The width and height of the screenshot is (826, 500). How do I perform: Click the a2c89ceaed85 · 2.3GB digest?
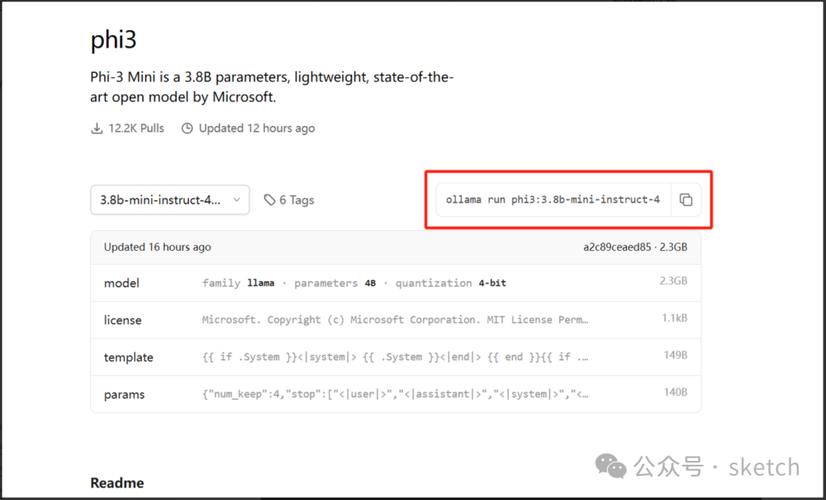click(x=635, y=247)
